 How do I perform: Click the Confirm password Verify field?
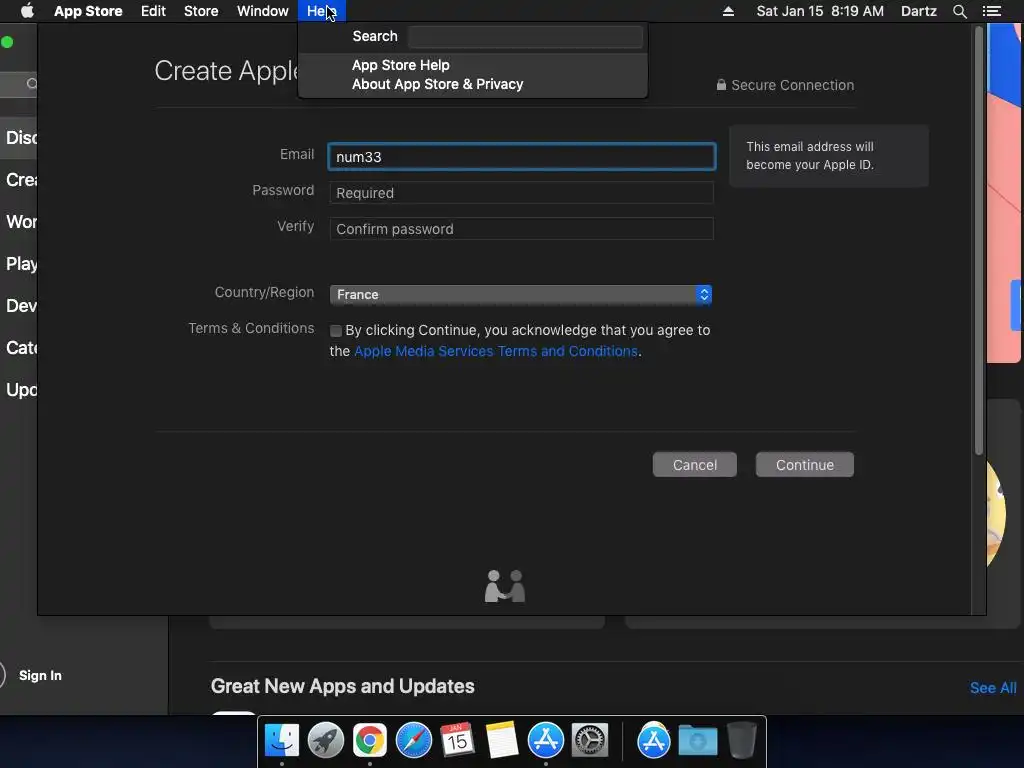521,229
